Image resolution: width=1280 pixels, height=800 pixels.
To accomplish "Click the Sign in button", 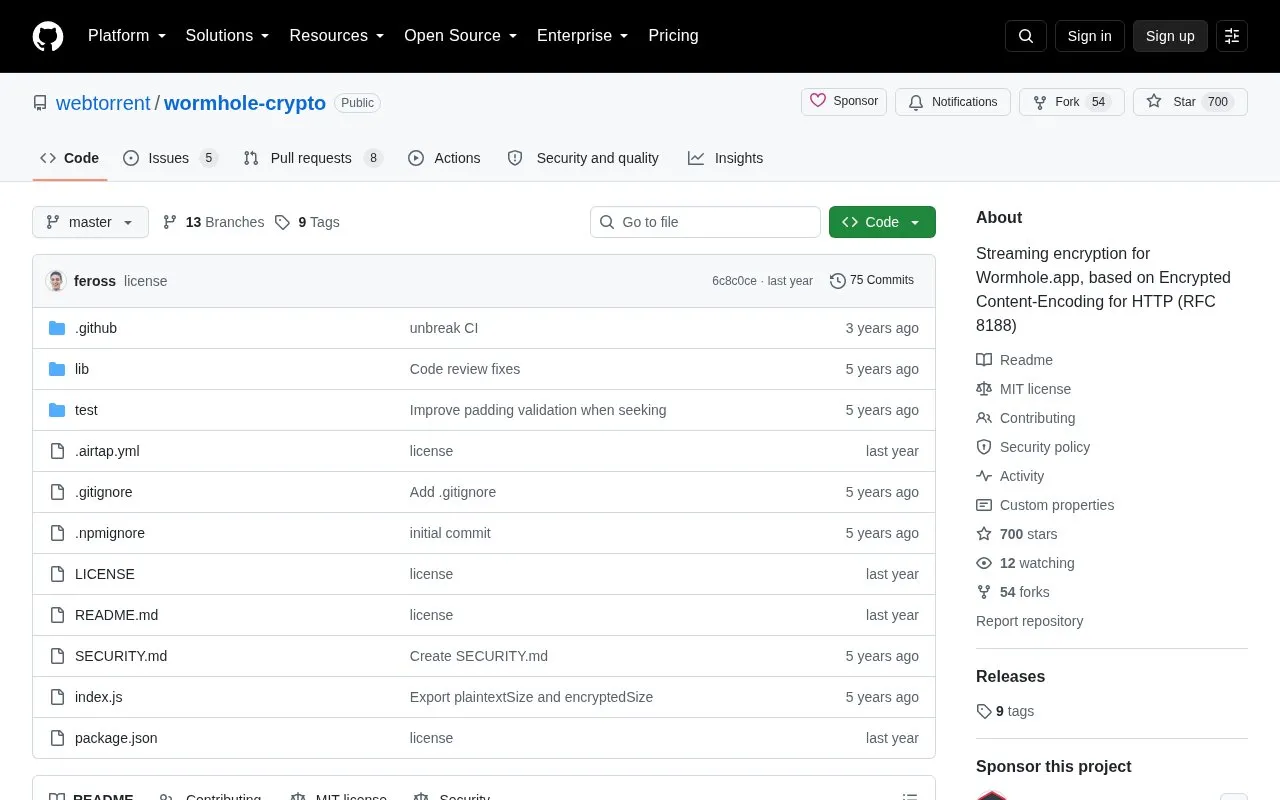I will [x=1089, y=36].
